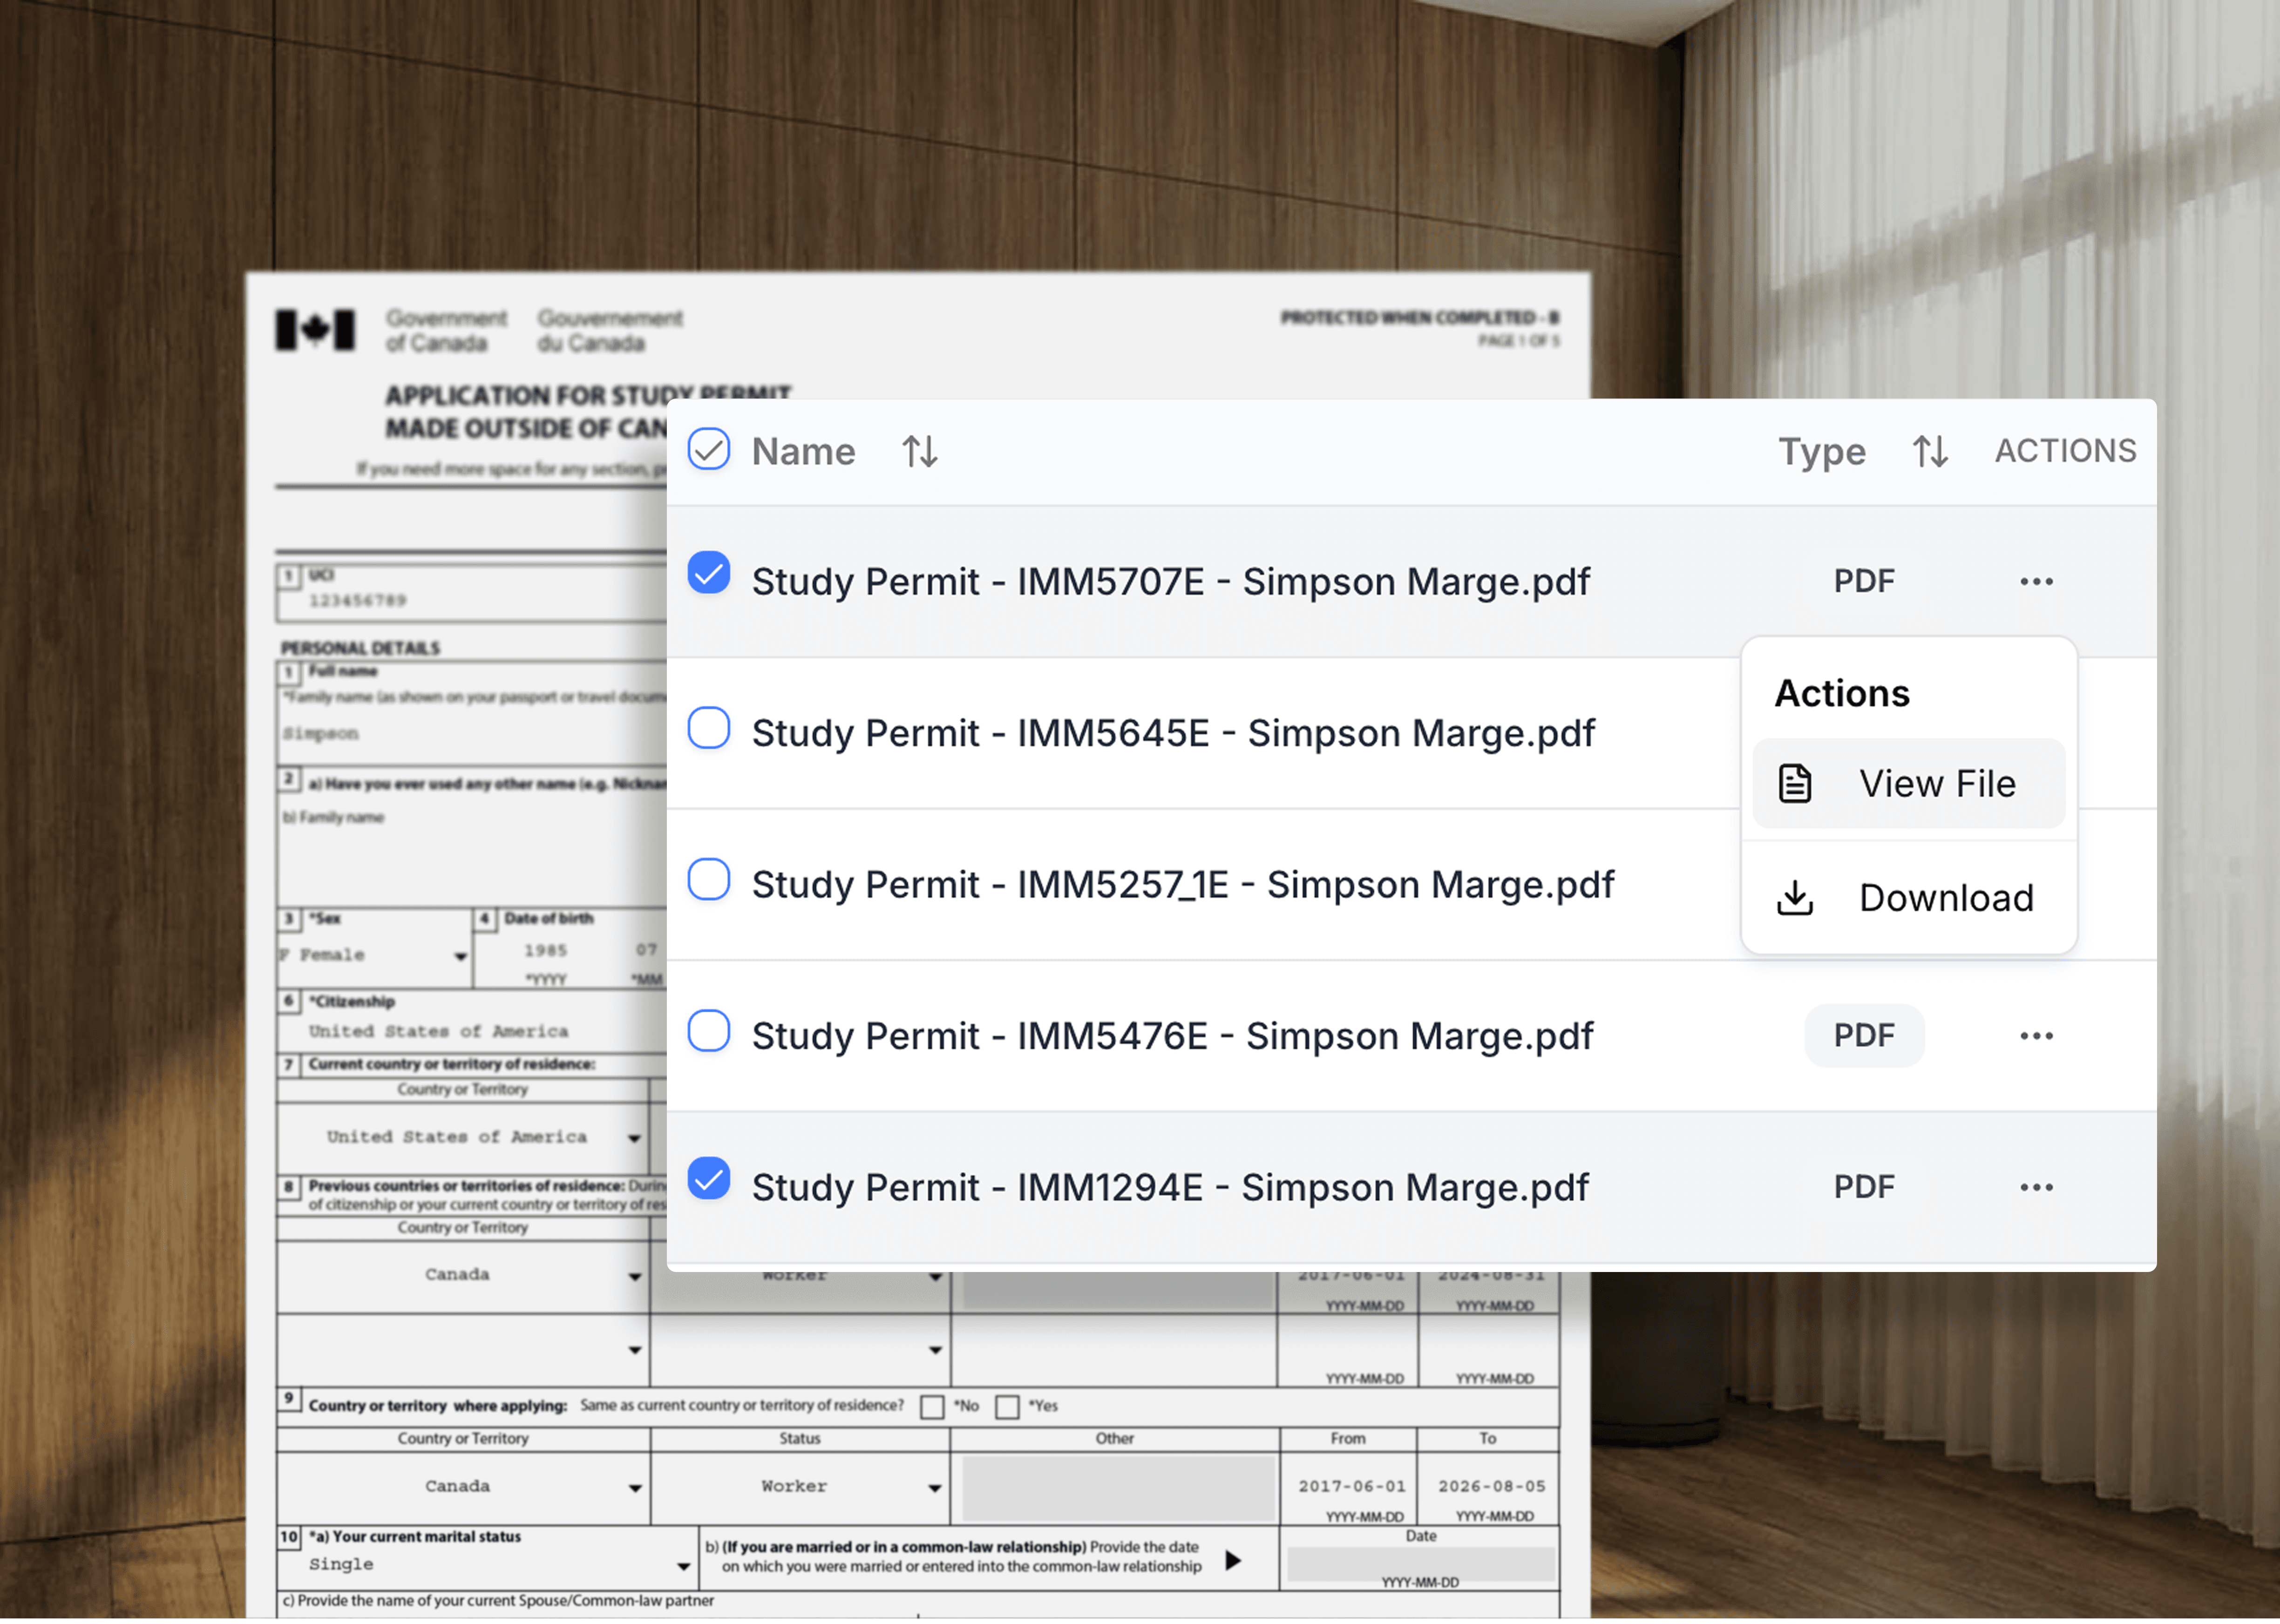Select 'Study Permit - IMM5476E - Simpson Marge.pdf'
2280x1624 pixels.
[1172, 1037]
